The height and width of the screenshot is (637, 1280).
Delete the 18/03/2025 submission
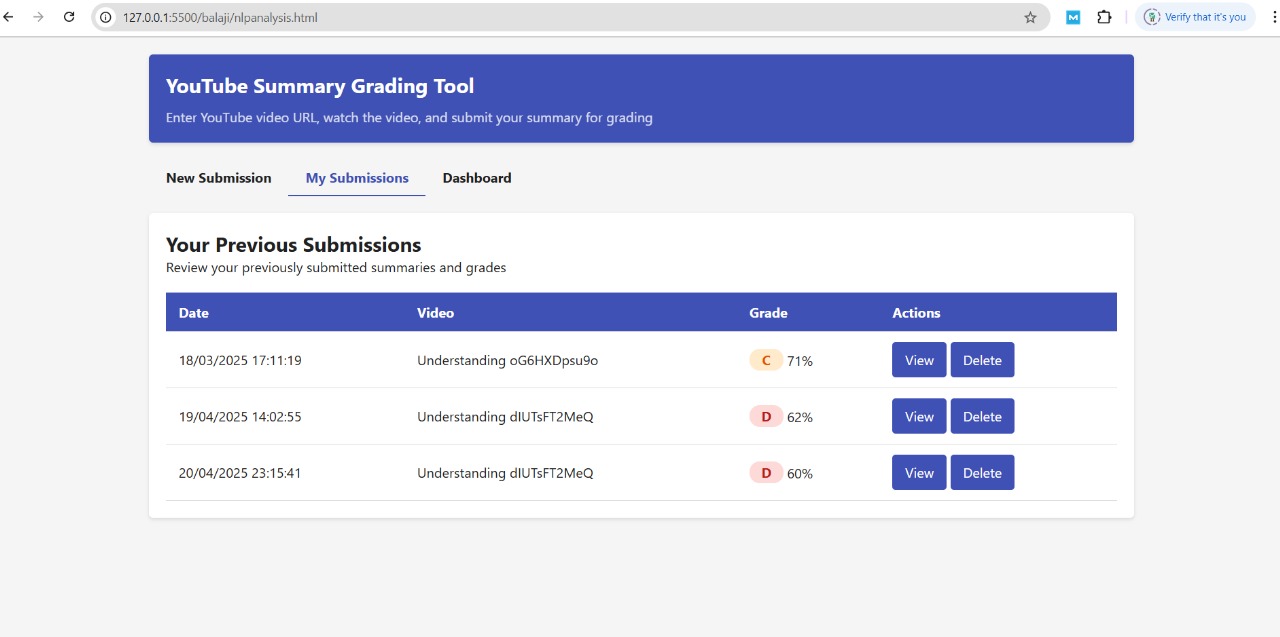coord(982,360)
